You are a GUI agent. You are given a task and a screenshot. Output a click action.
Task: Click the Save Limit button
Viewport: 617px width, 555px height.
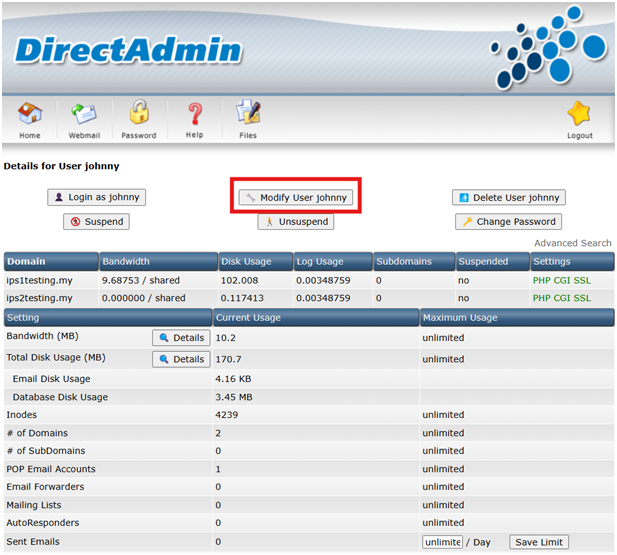(539, 542)
